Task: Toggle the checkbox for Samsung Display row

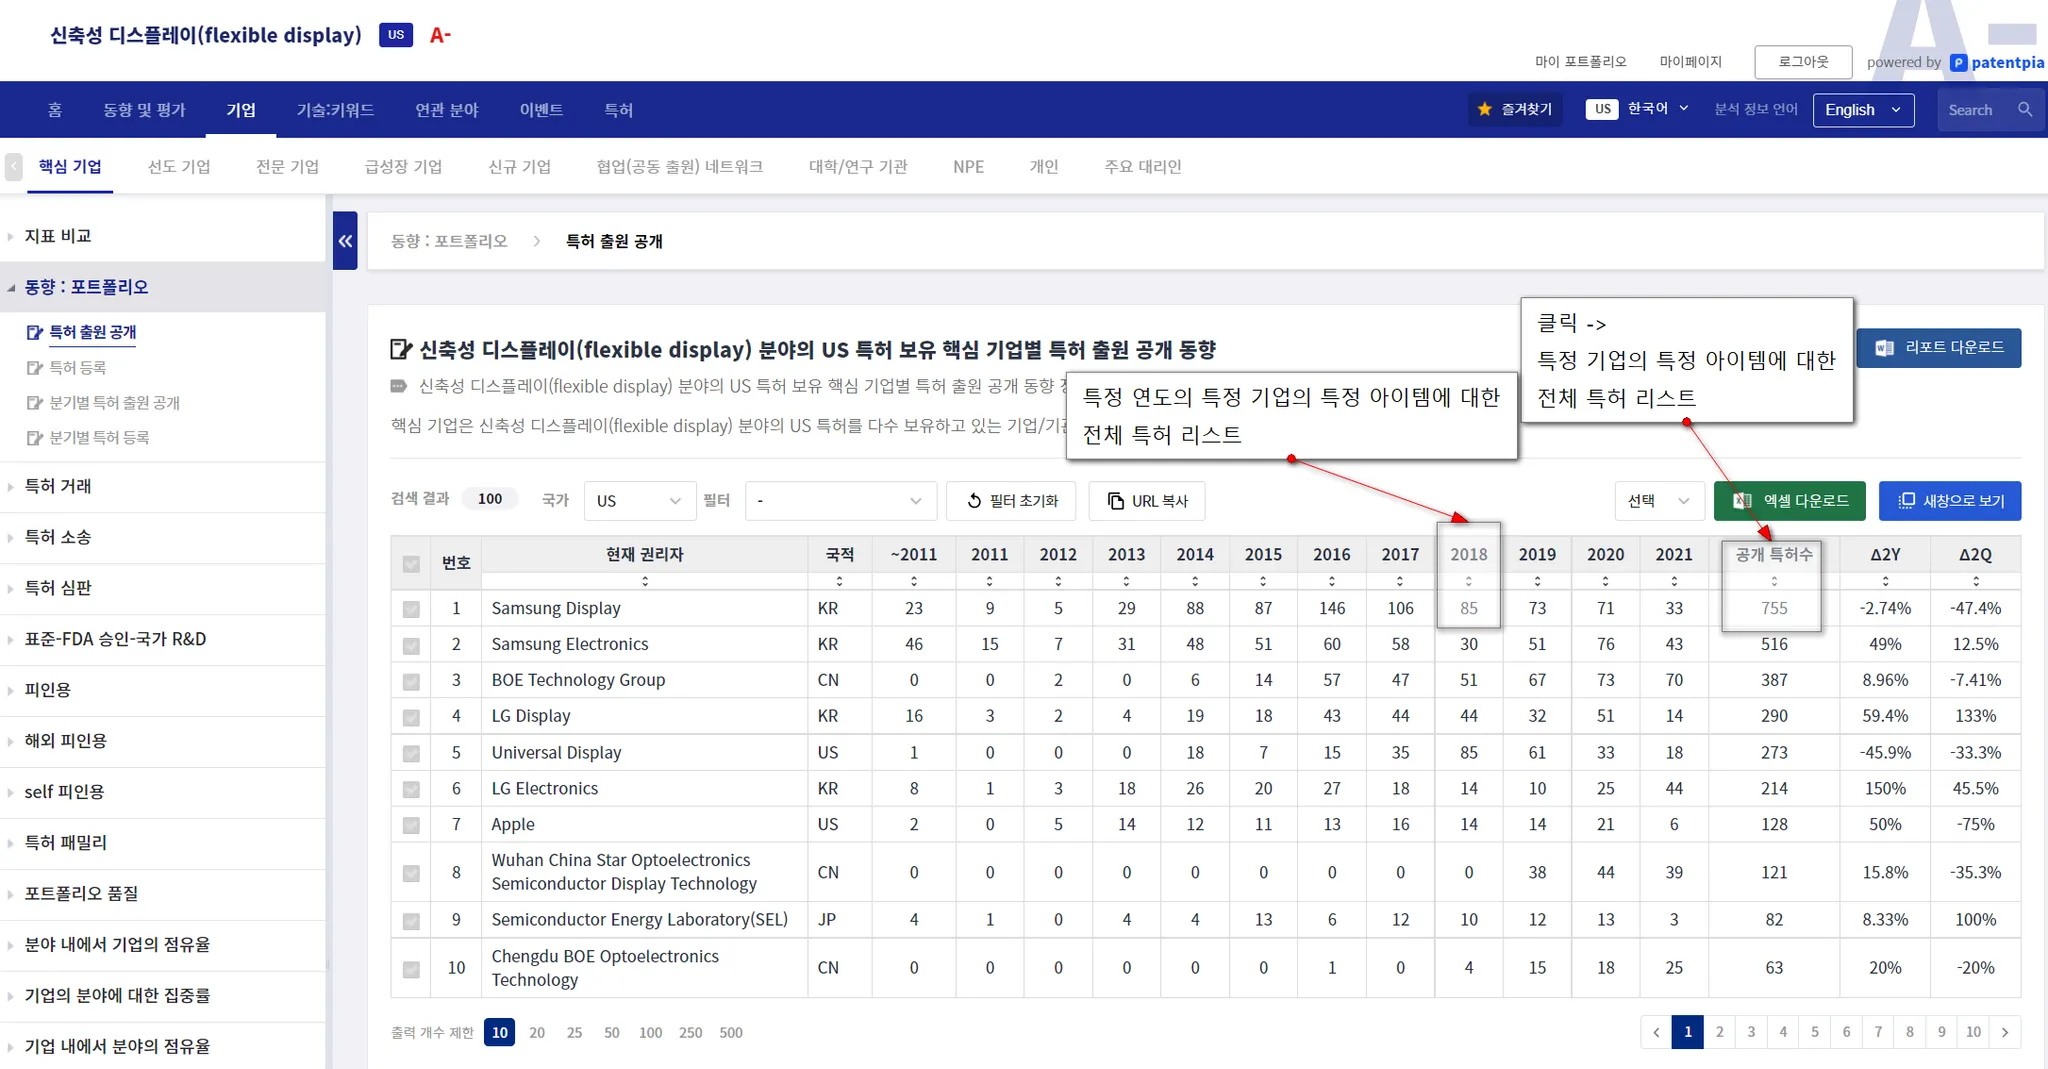Action: click(x=411, y=609)
